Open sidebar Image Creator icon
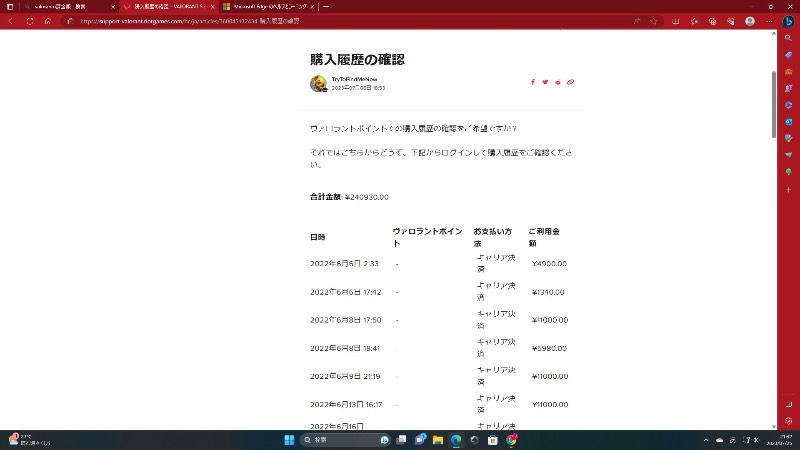Image resolution: width=800 pixels, height=450 pixels. point(788,138)
